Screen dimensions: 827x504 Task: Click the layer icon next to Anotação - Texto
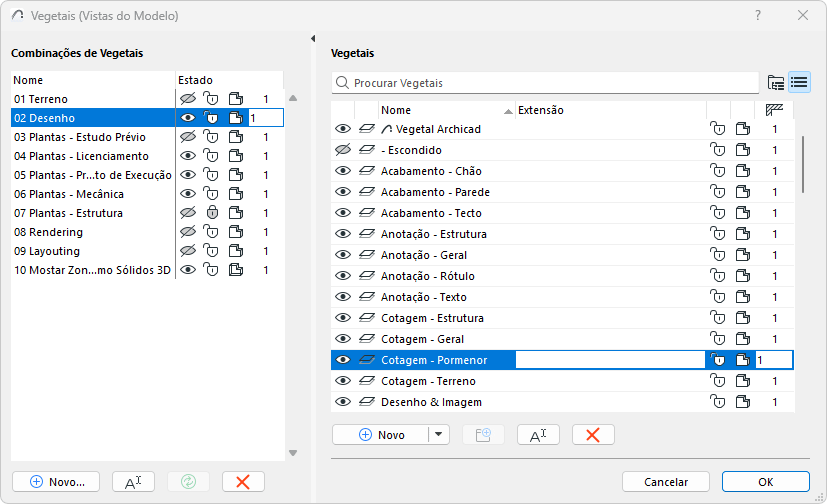pos(366,297)
